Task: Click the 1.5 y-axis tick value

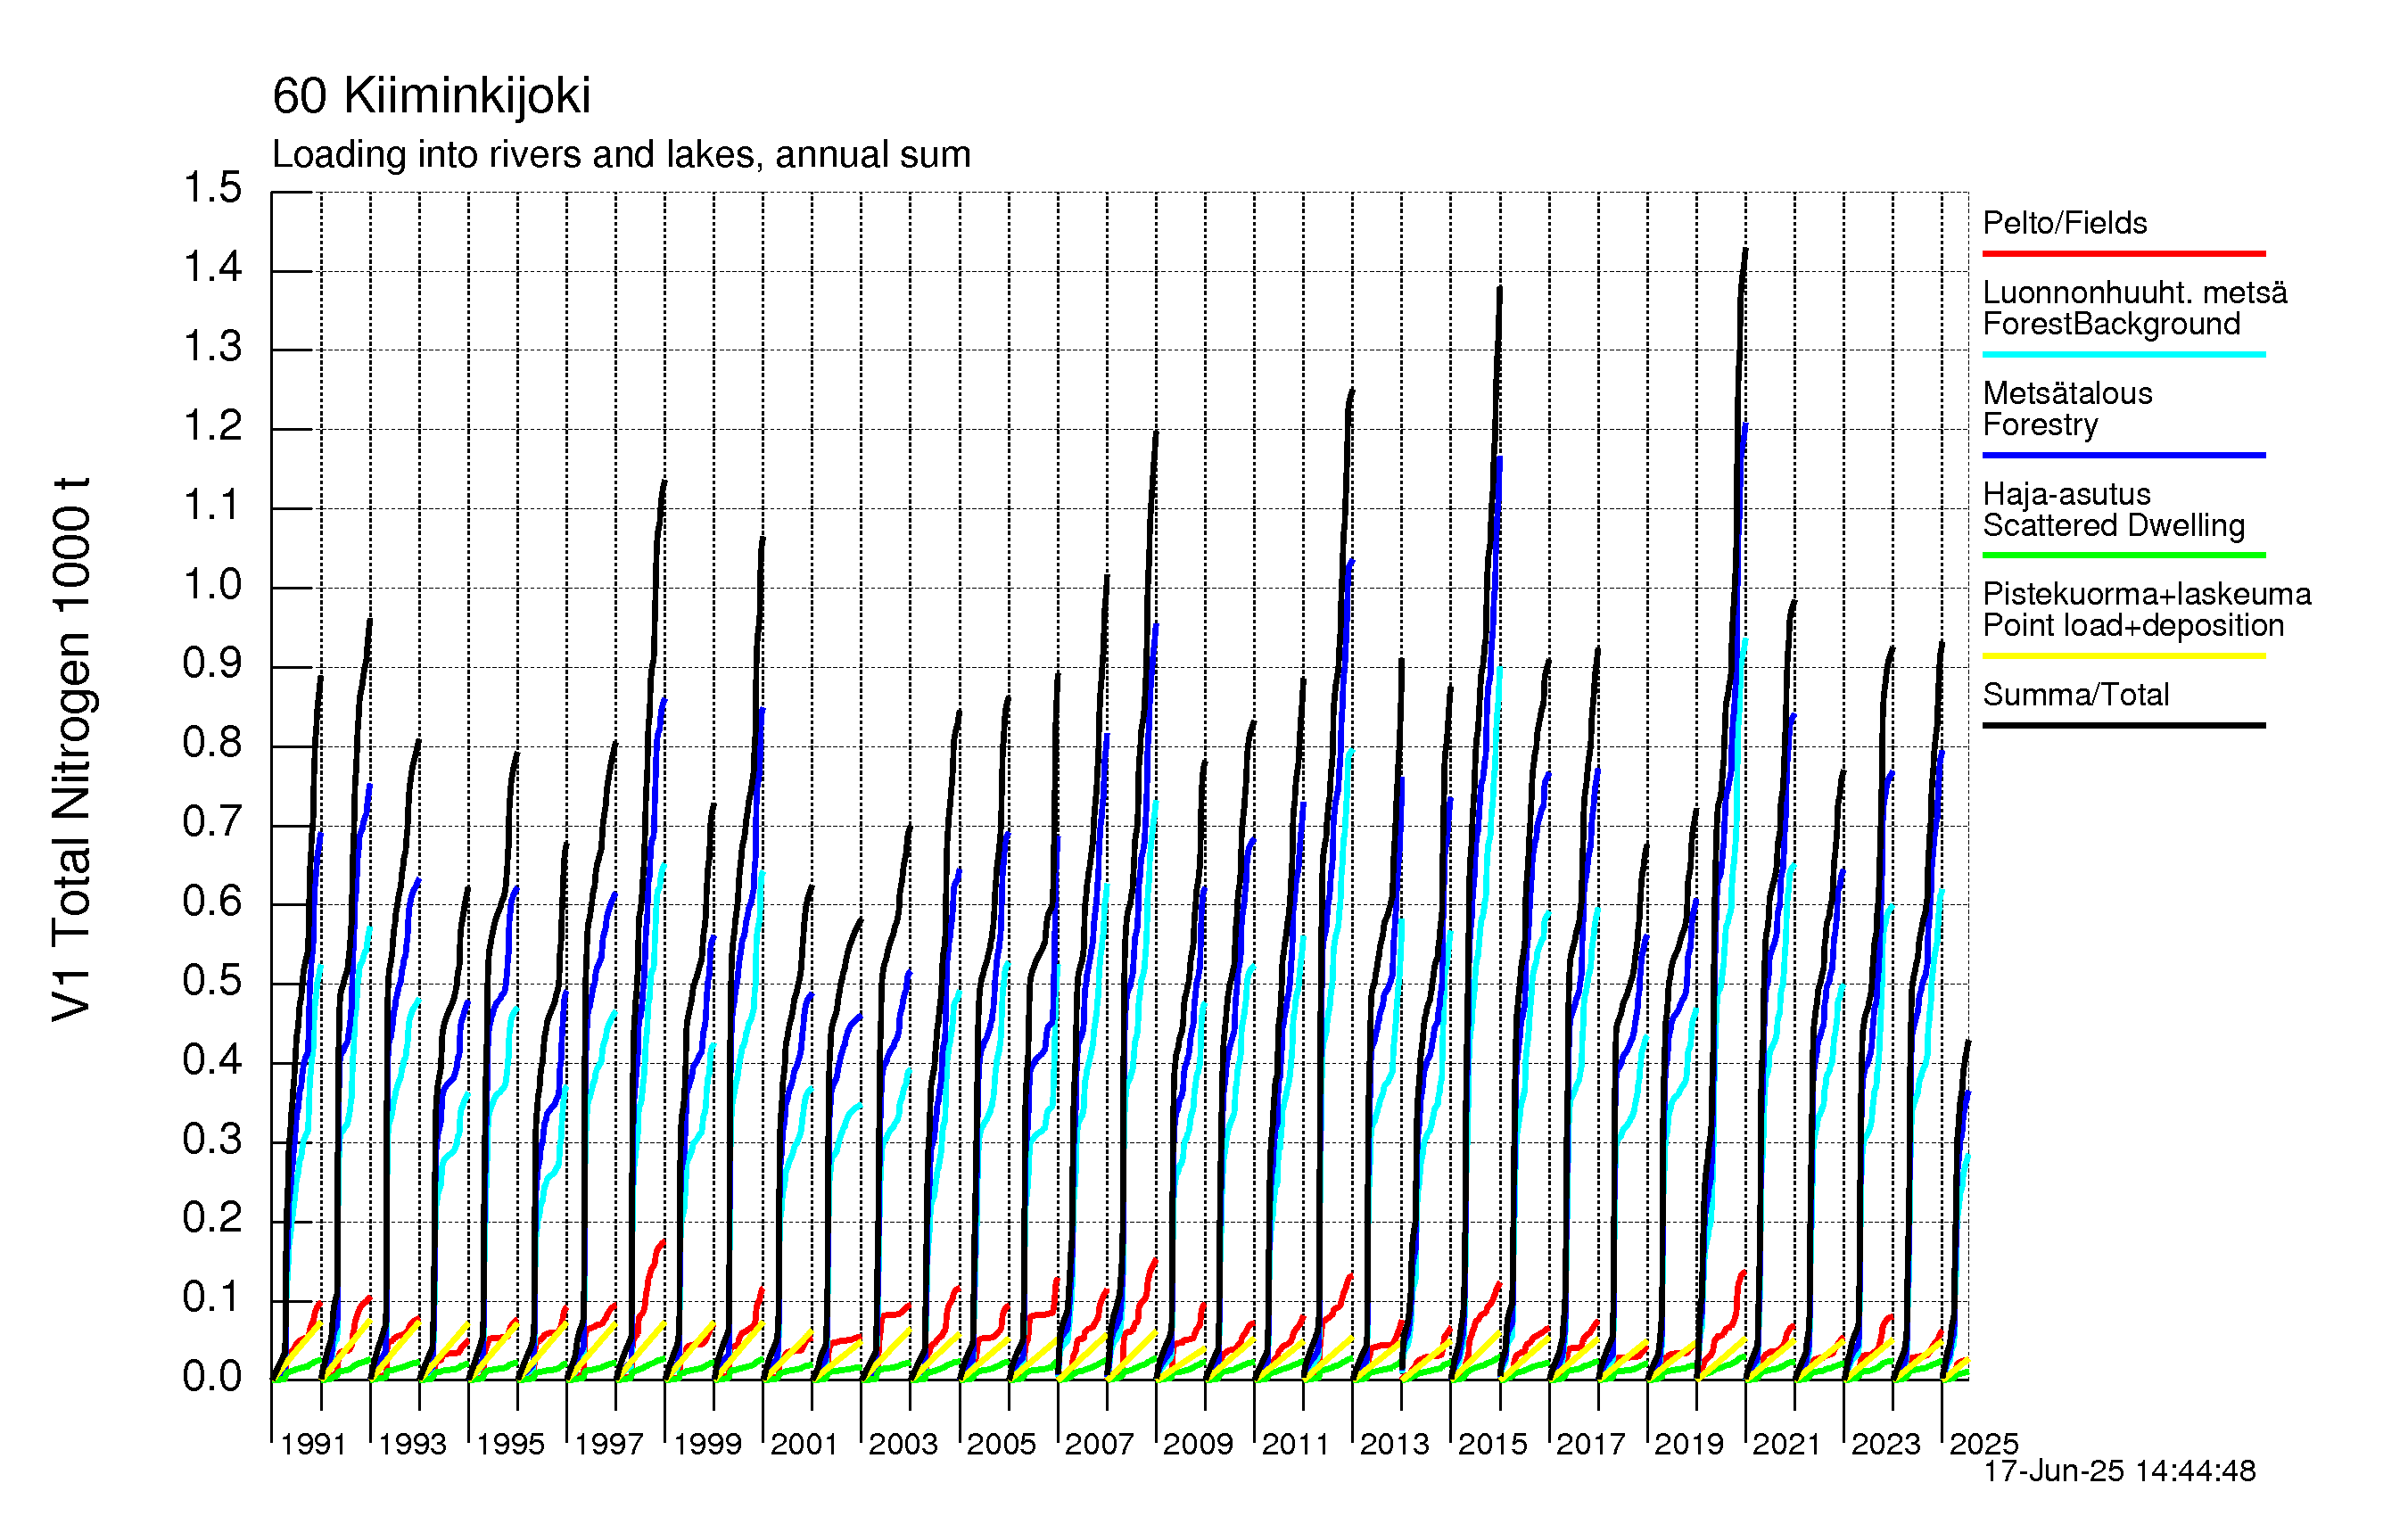Action: coord(212,189)
